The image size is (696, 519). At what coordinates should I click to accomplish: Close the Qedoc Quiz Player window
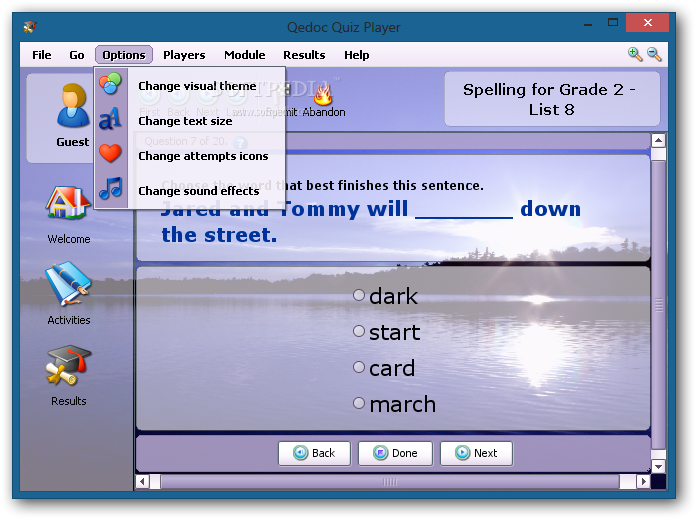click(x=648, y=23)
